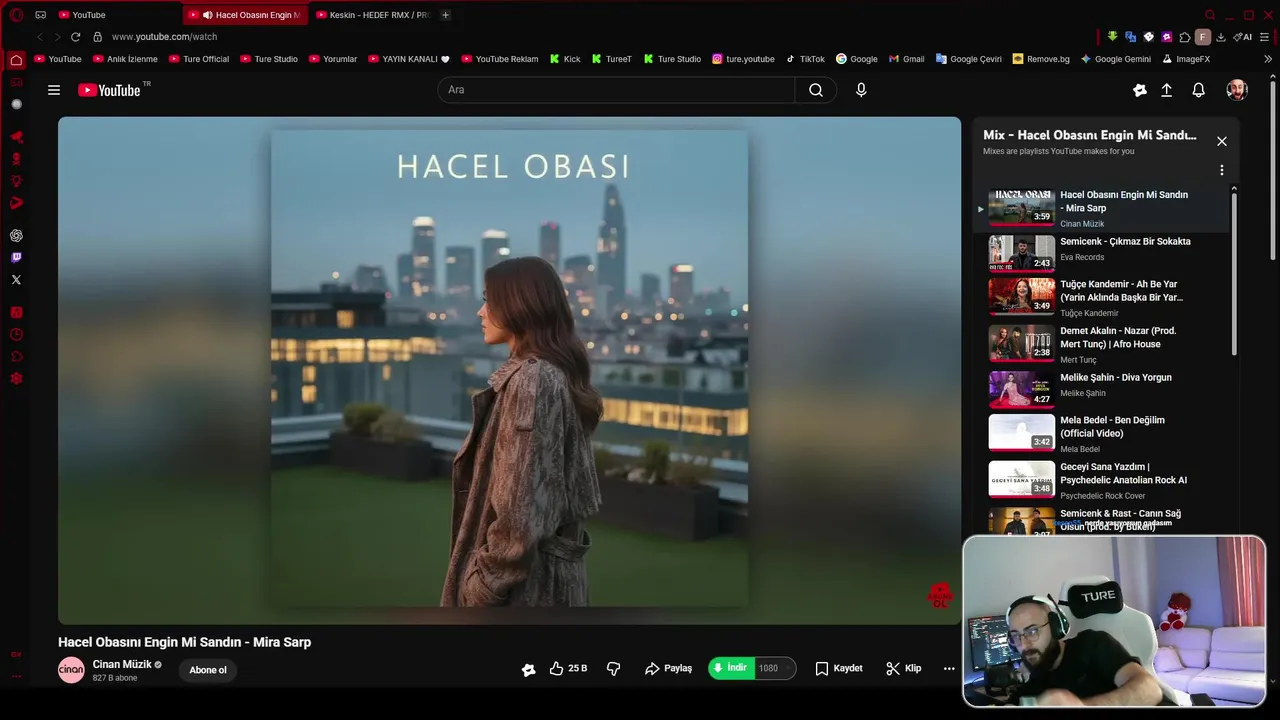The height and width of the screenshot is (720, 1280).
Task: Switch to the Keskin - HEDEF RMX tab
Action: click(372, 15)
